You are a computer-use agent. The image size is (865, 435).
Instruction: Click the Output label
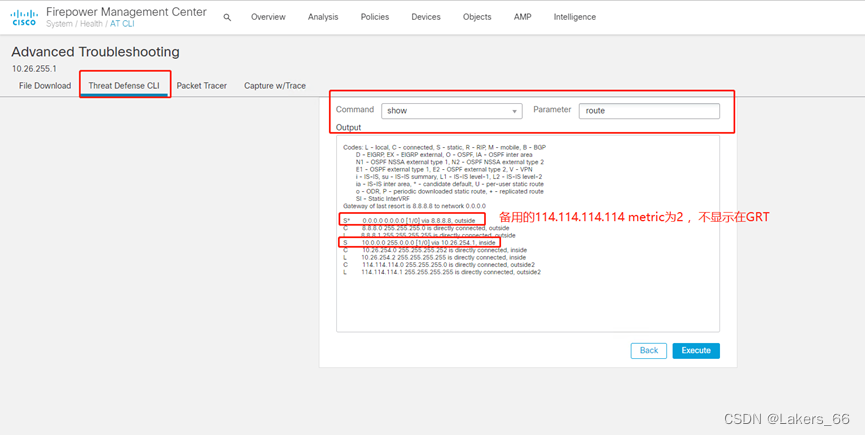point(348,127)
